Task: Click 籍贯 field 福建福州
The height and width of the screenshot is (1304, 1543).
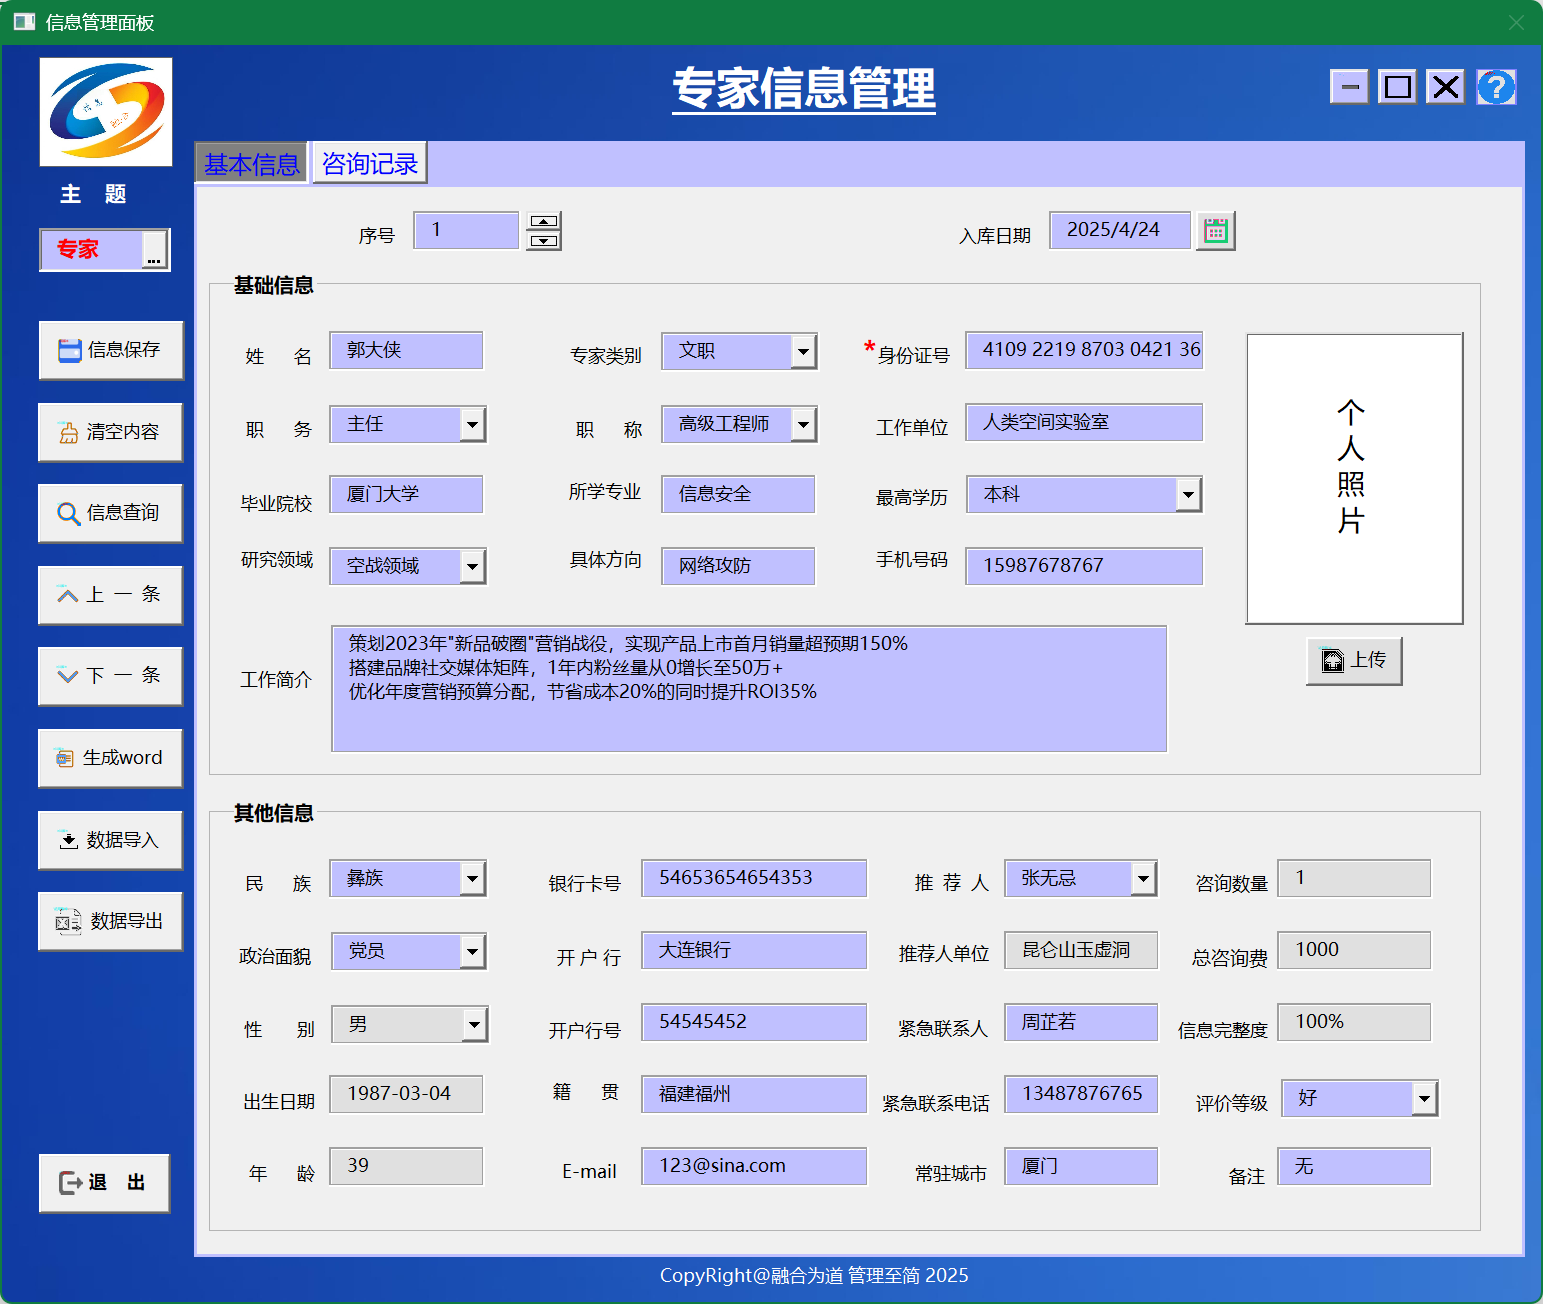Action: (754, 1094)
